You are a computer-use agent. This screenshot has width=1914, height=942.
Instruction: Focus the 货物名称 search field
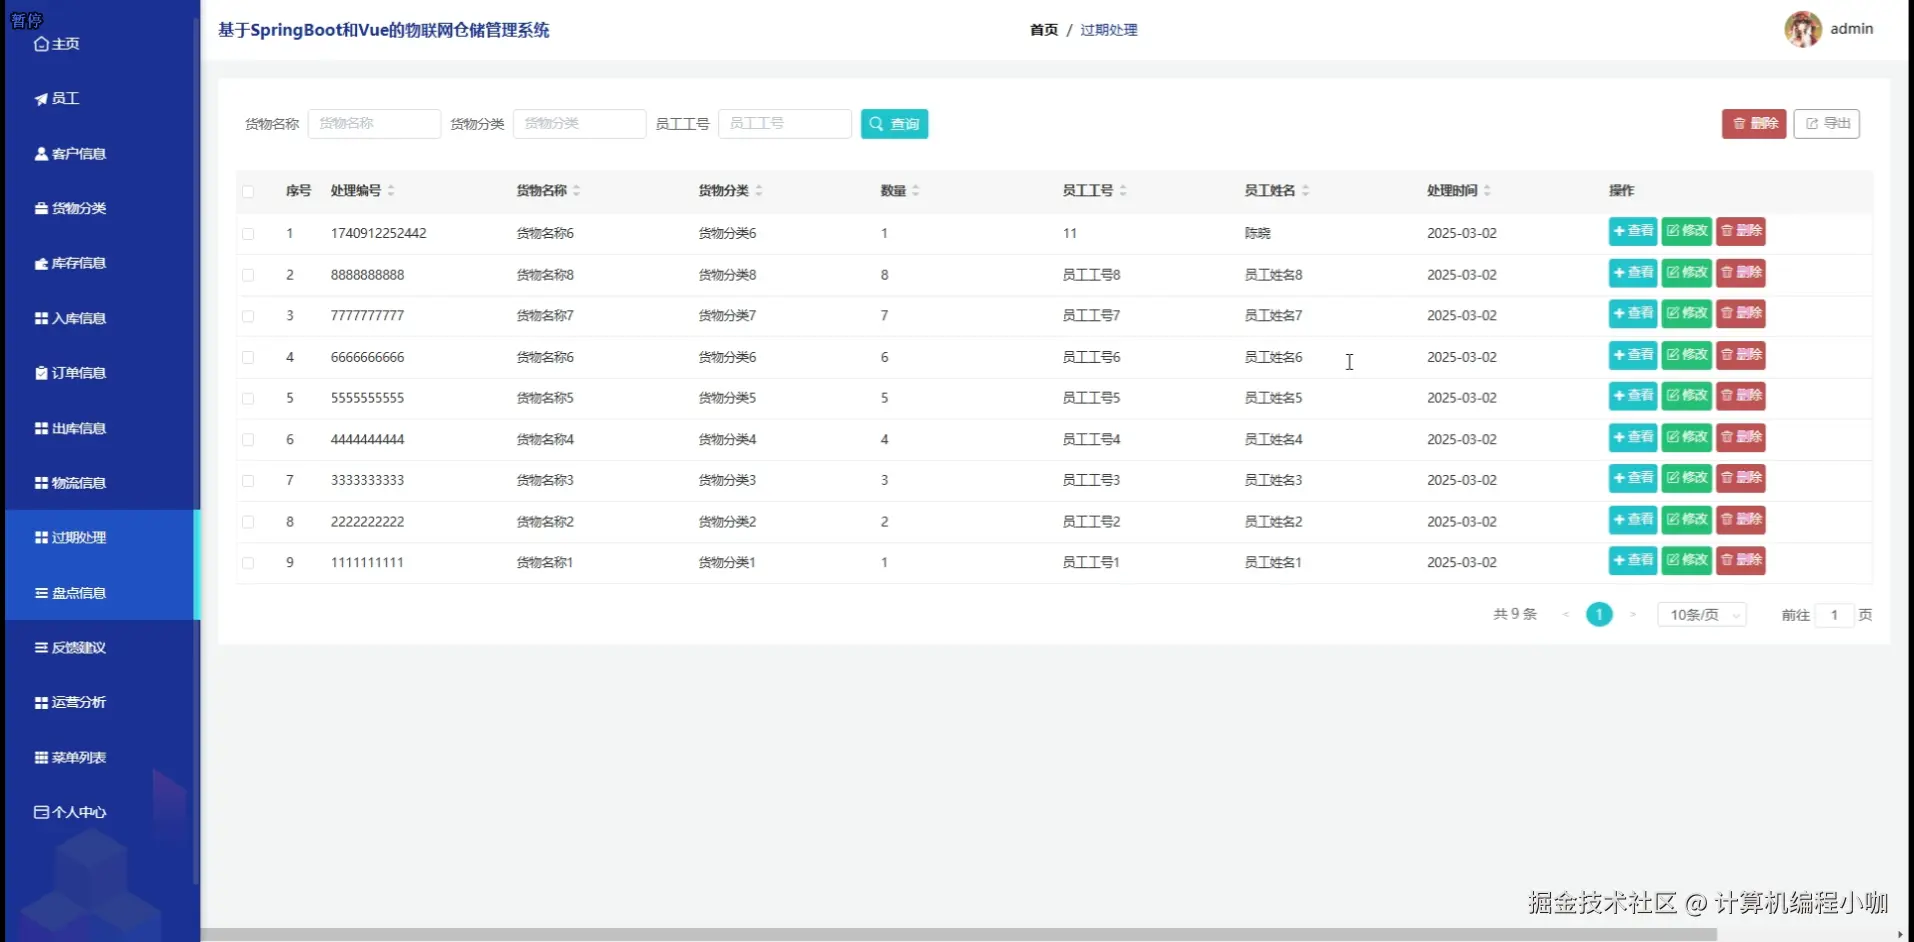(x=374, y=124)
